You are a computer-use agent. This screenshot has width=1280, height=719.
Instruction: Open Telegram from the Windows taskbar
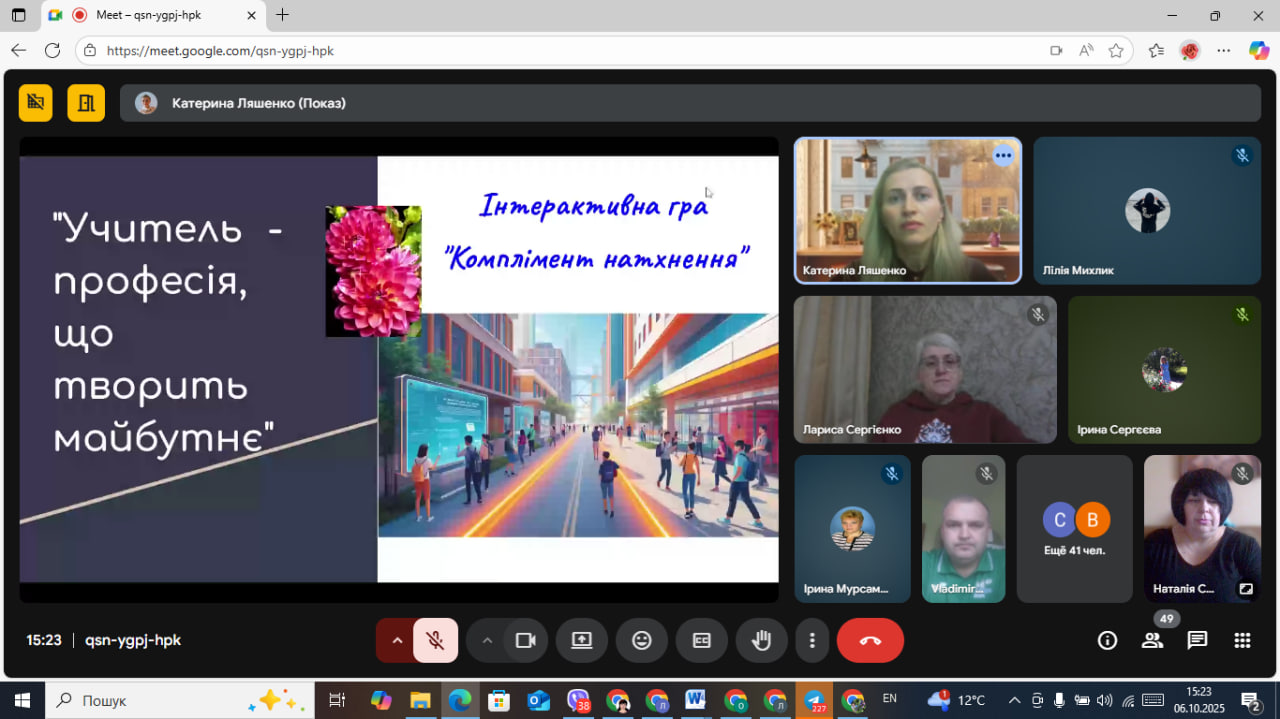[814, 700]
